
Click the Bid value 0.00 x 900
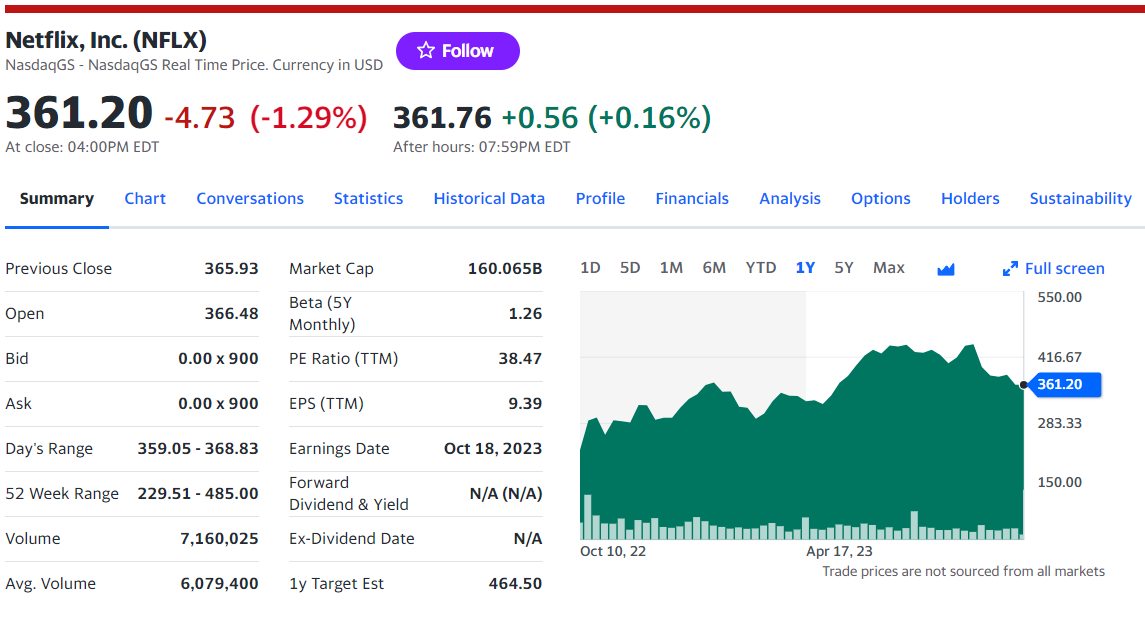coord(218,359)
